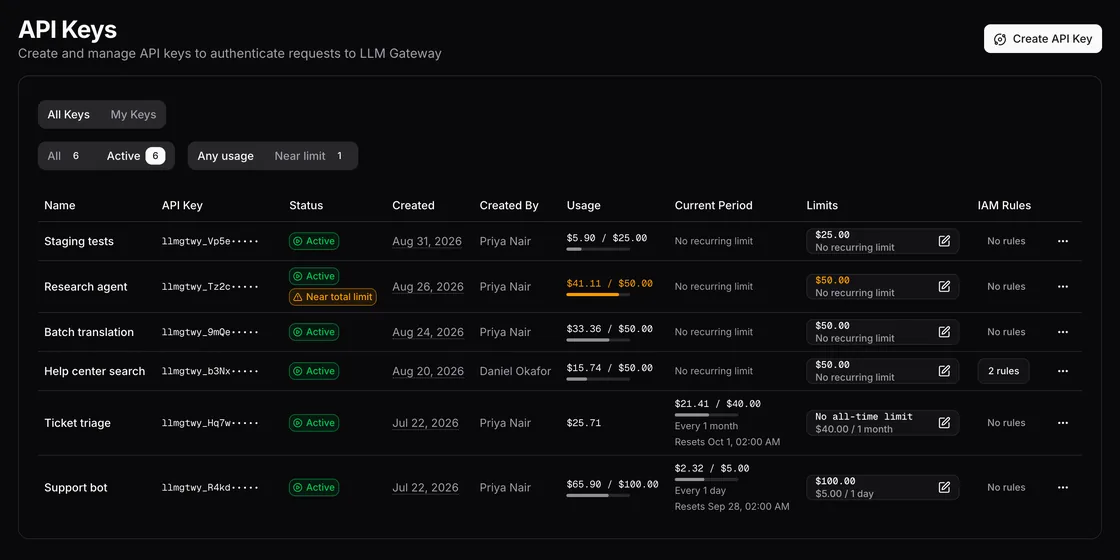Open more actions for Support bot
1120x560 pixels.
pos(1063,488)
